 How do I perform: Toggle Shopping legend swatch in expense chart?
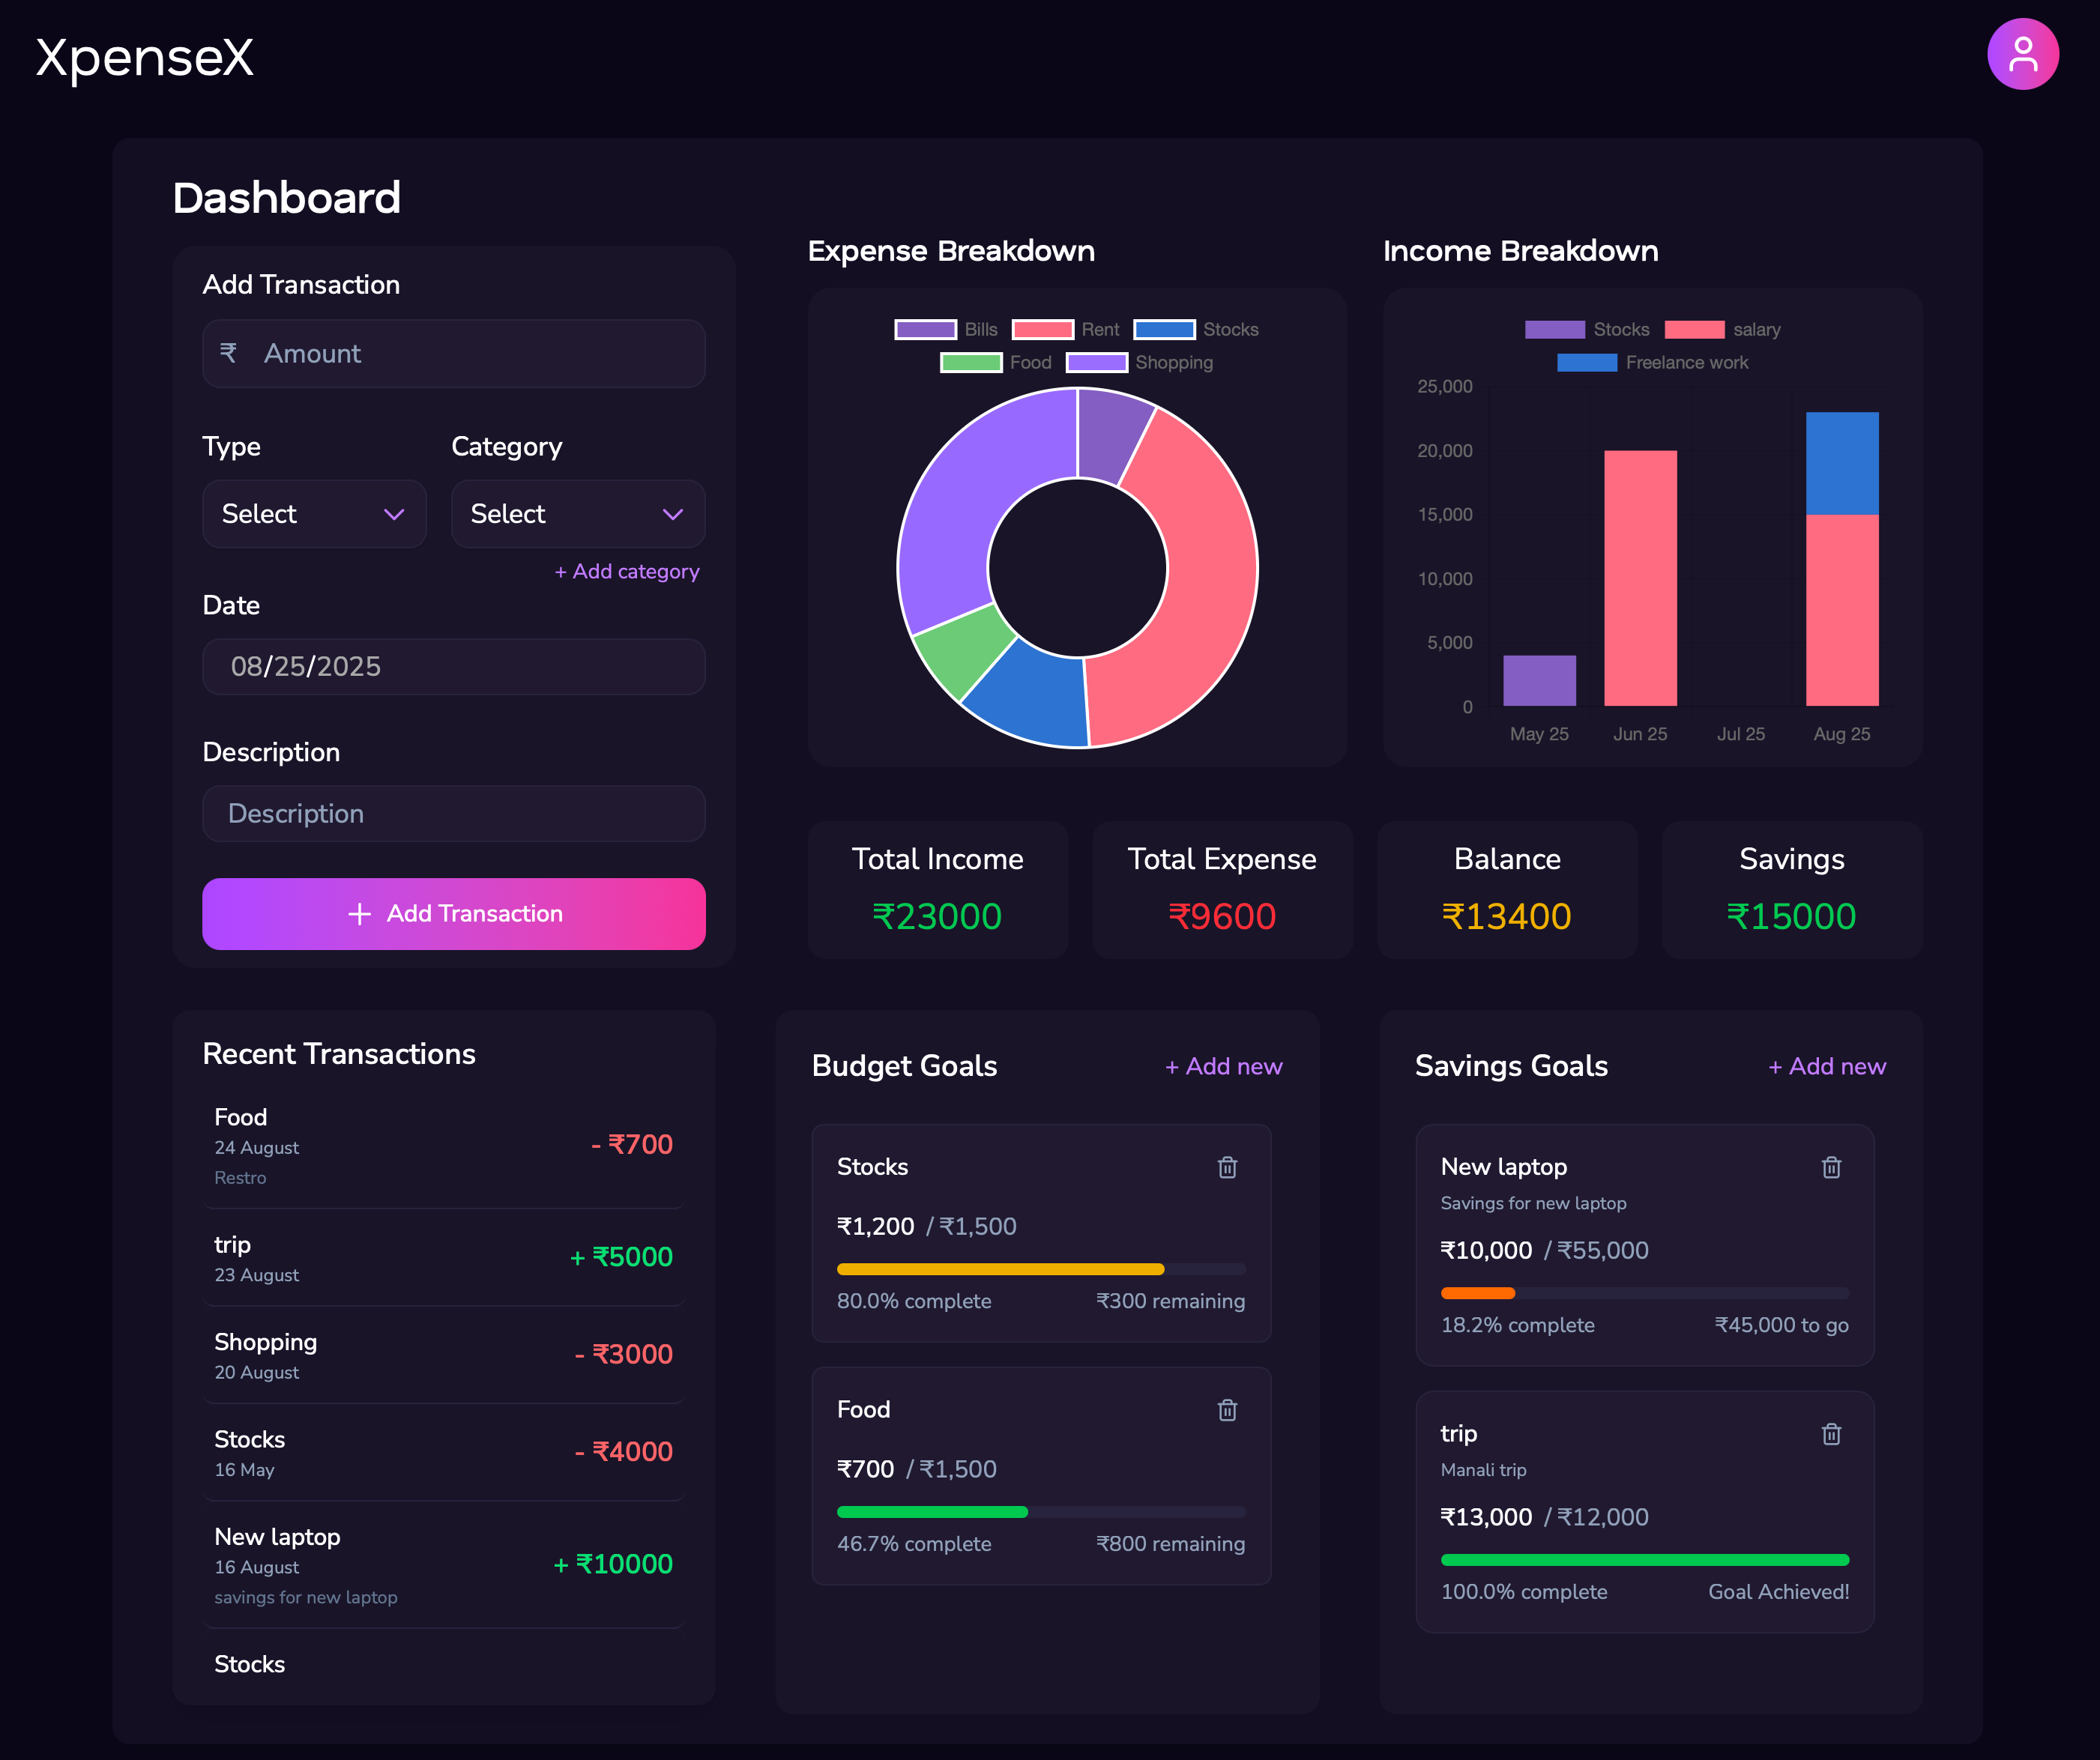[1097, 363]
